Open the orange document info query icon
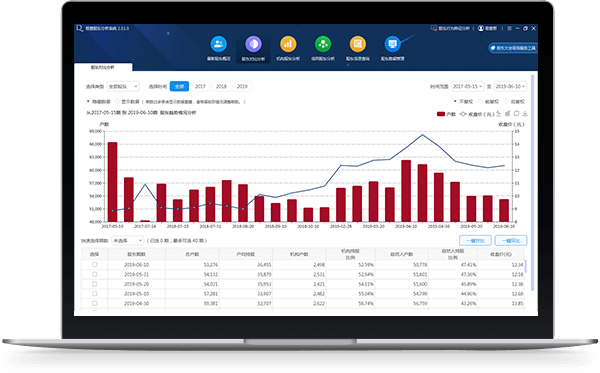 (358, 44)
